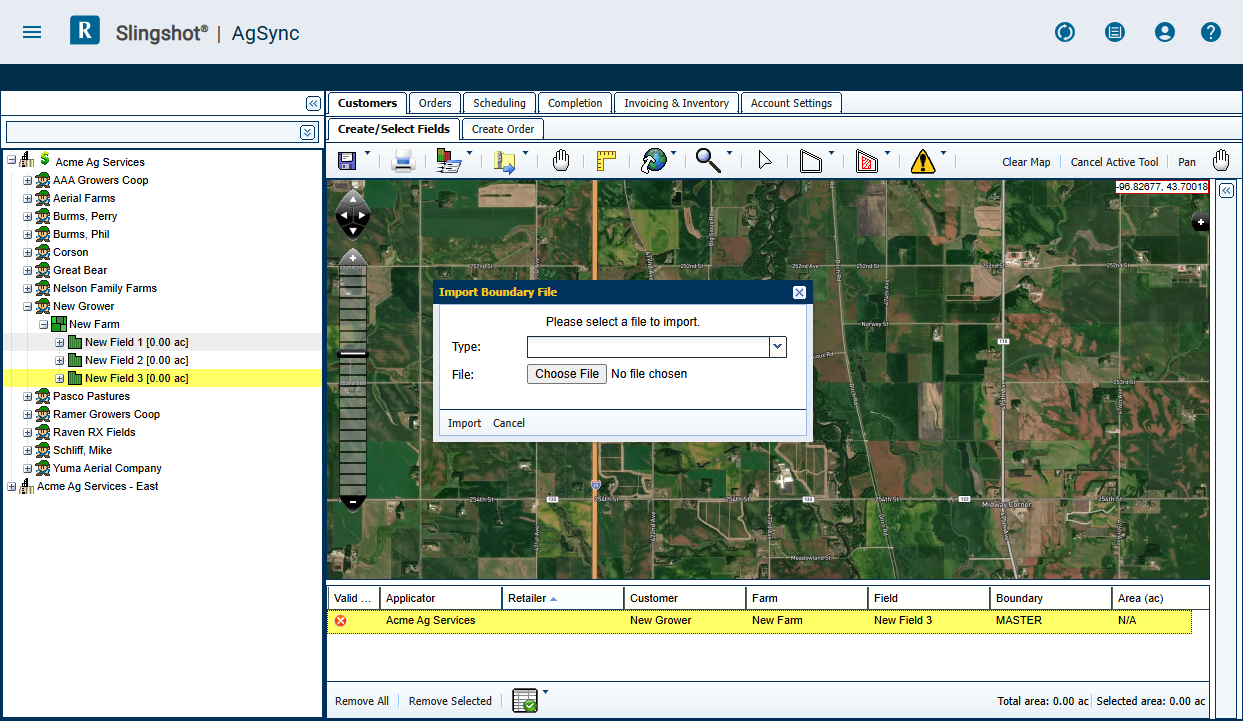Open the list icon in the header
1245x722 pixels.
pos(1115,32)
